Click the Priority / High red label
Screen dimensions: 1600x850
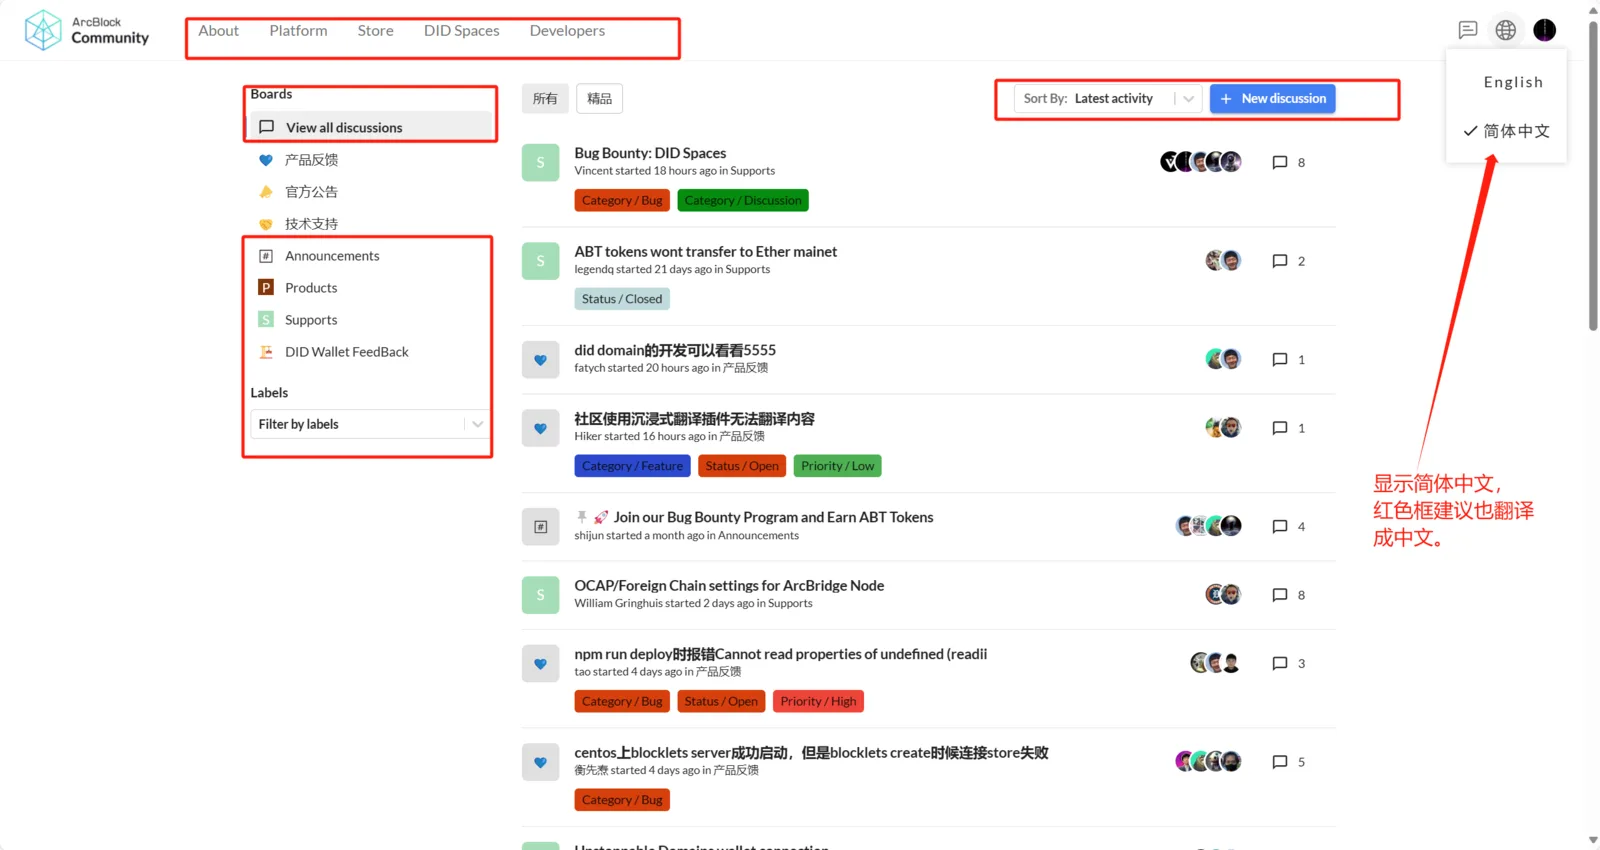tap(818, 702)
